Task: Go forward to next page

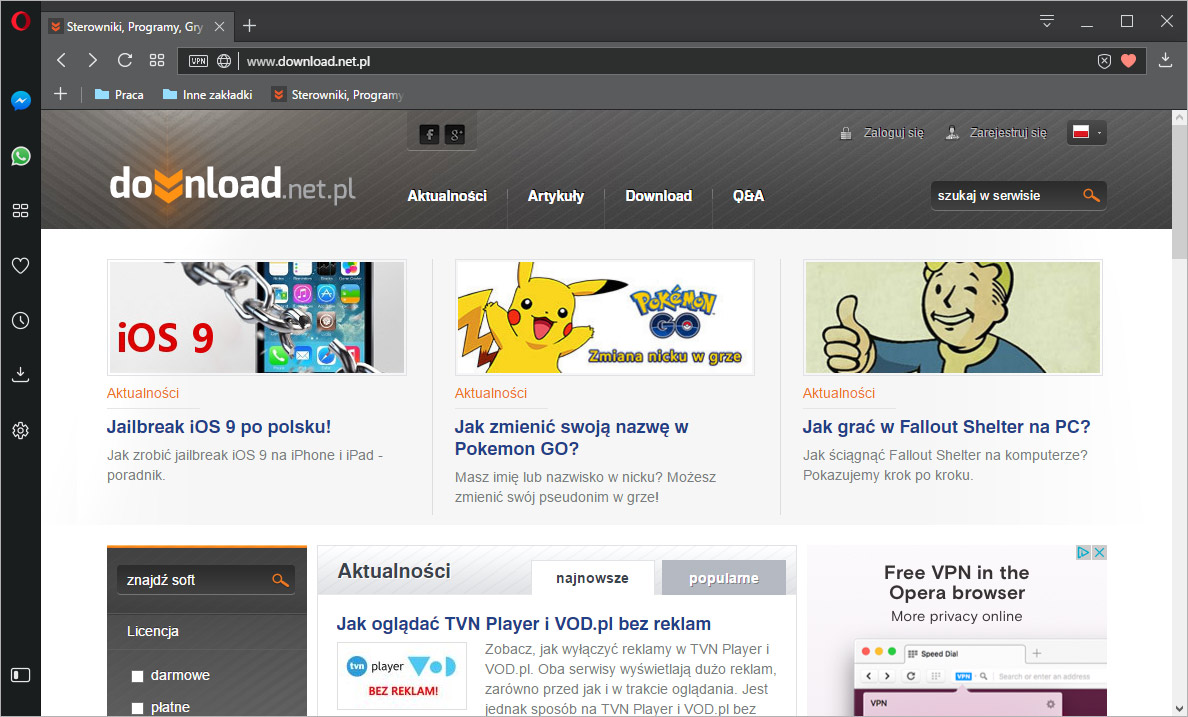Action: click(x=92, y=61)
